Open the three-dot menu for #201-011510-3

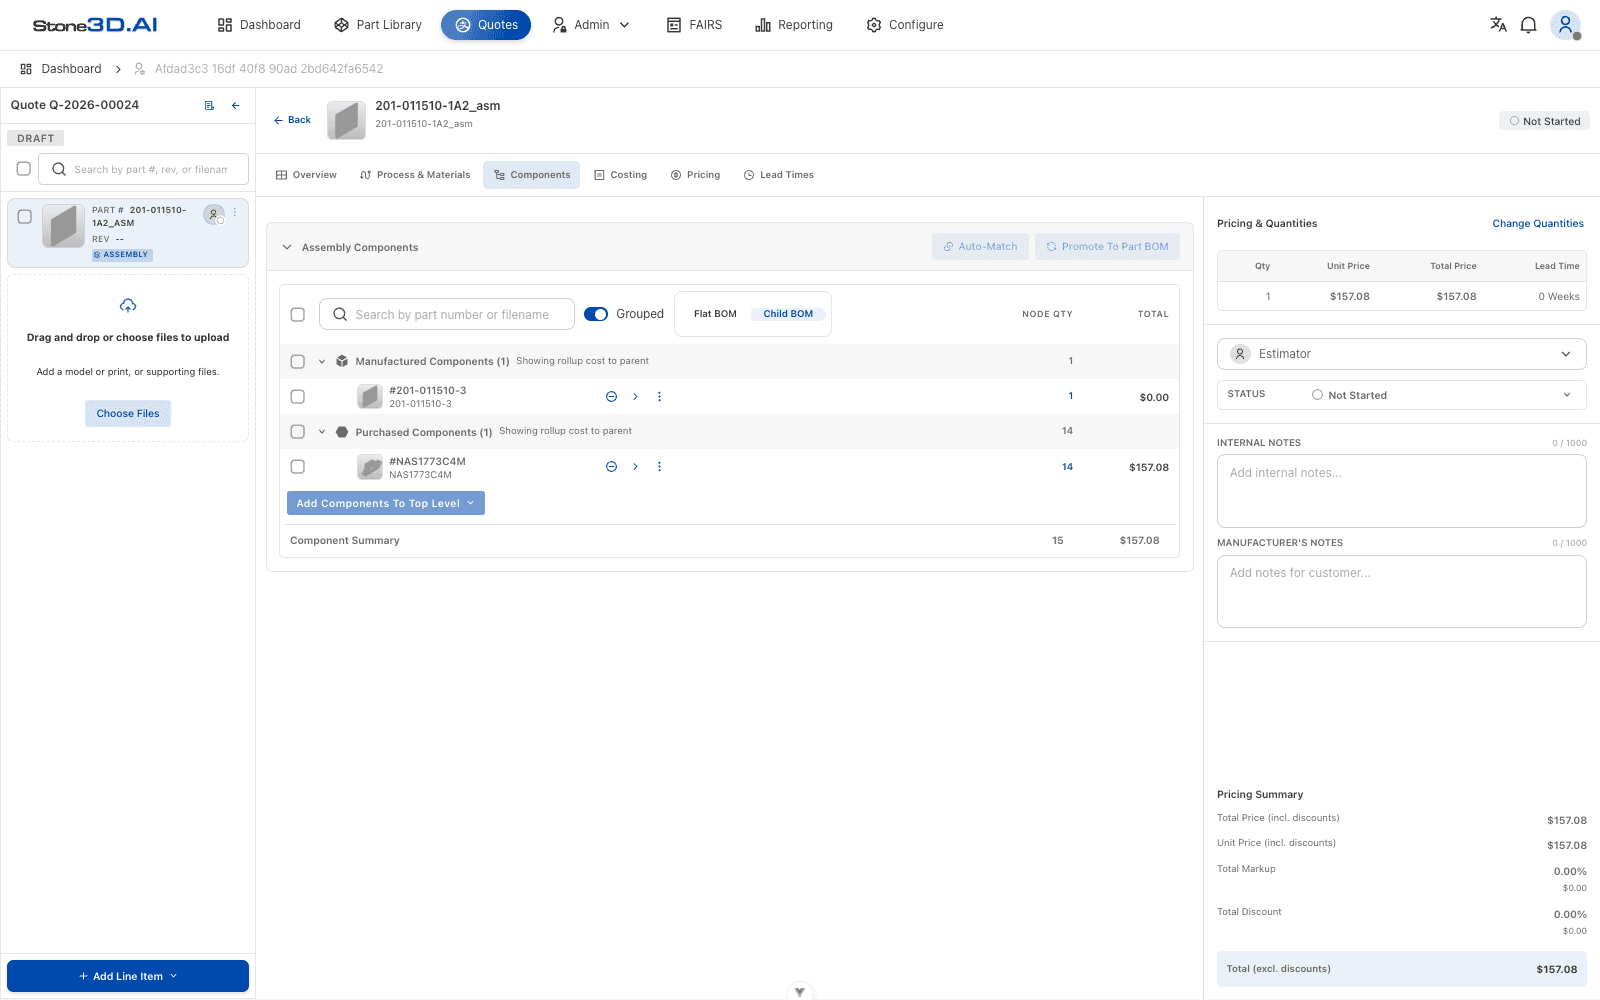click(x=659, y=397)
